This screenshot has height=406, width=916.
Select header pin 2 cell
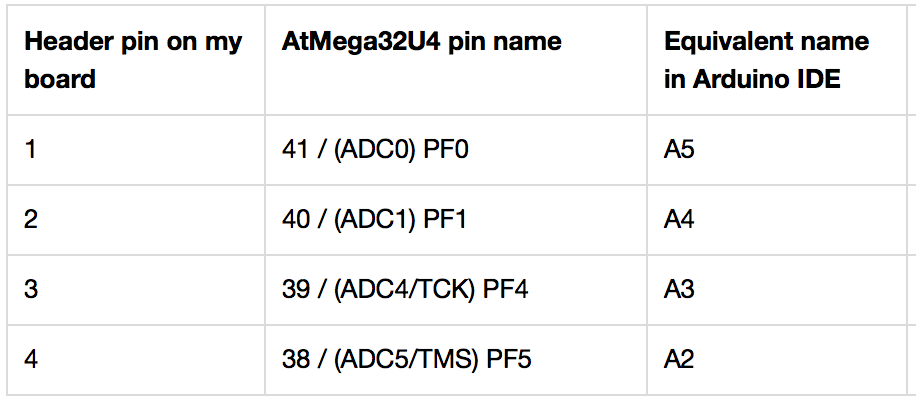click(x=136, y=220)
